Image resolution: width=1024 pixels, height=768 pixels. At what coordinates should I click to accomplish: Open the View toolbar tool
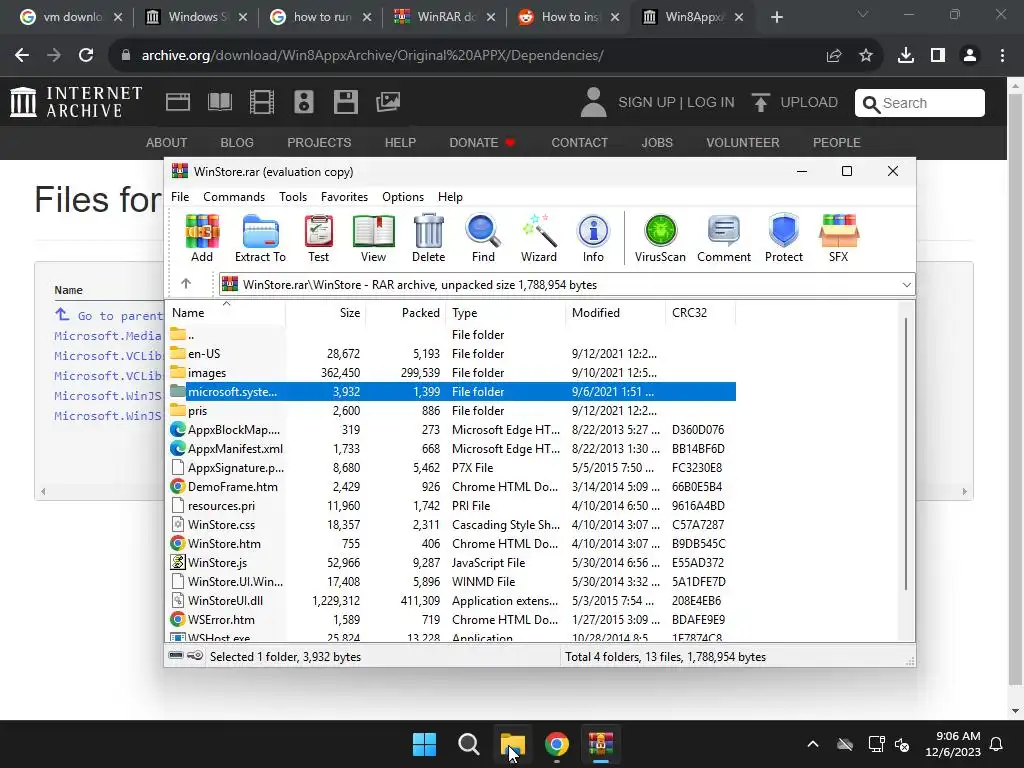point(373,238)
